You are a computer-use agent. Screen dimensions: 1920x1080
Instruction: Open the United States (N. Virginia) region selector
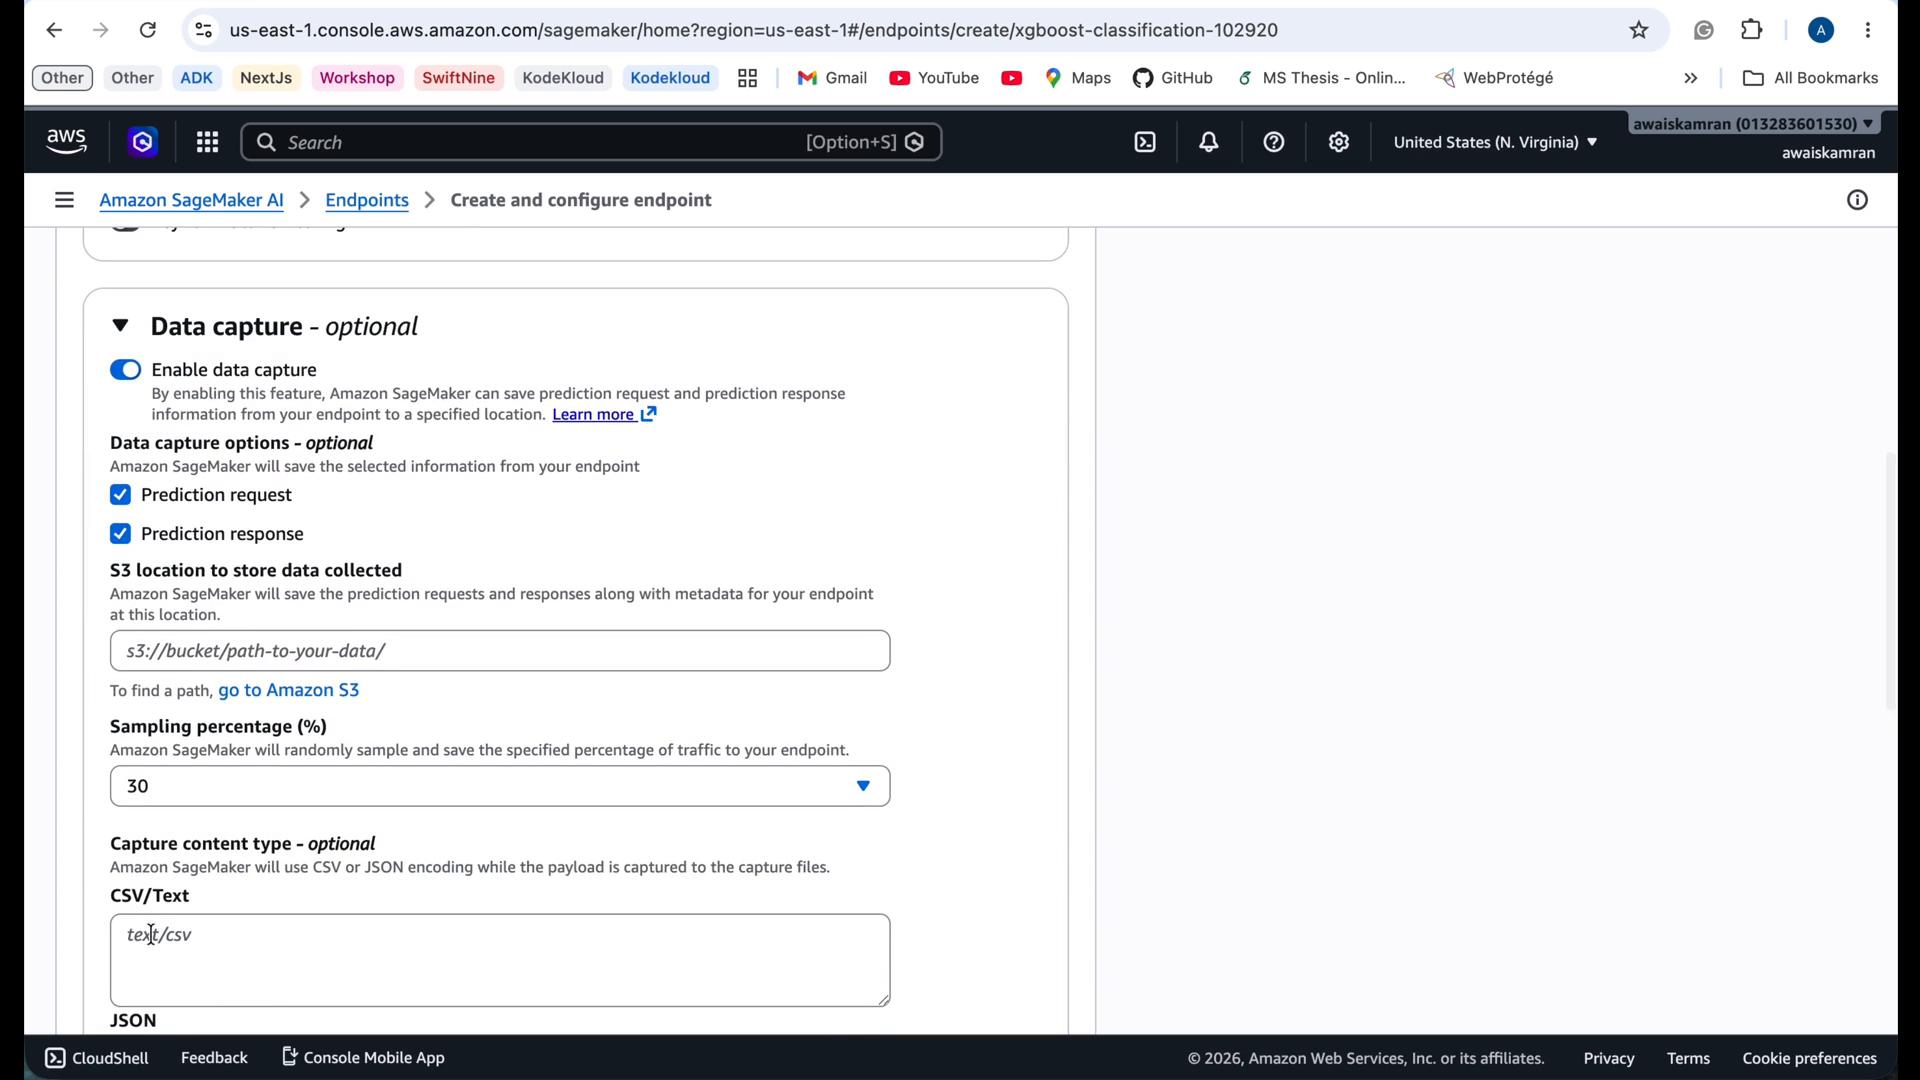click(1495, 143)
